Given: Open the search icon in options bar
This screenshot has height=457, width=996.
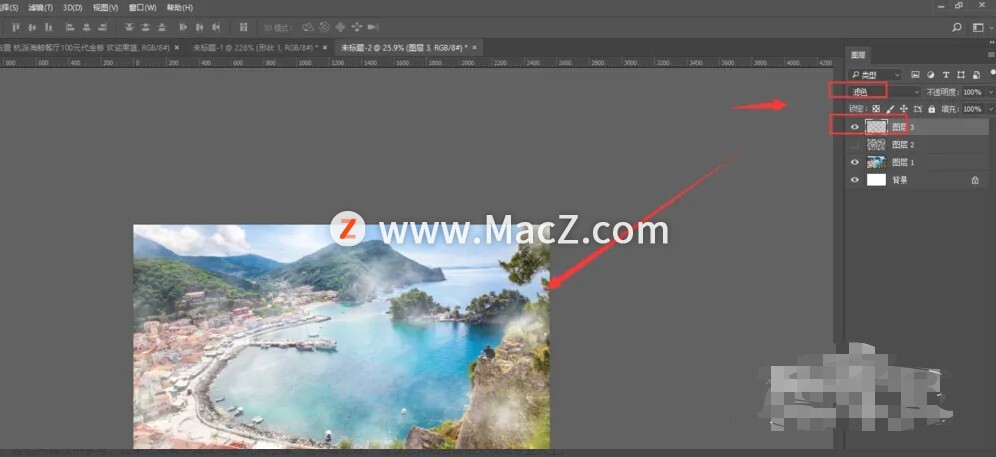Looking at the screenshot, I should (957, 27).
